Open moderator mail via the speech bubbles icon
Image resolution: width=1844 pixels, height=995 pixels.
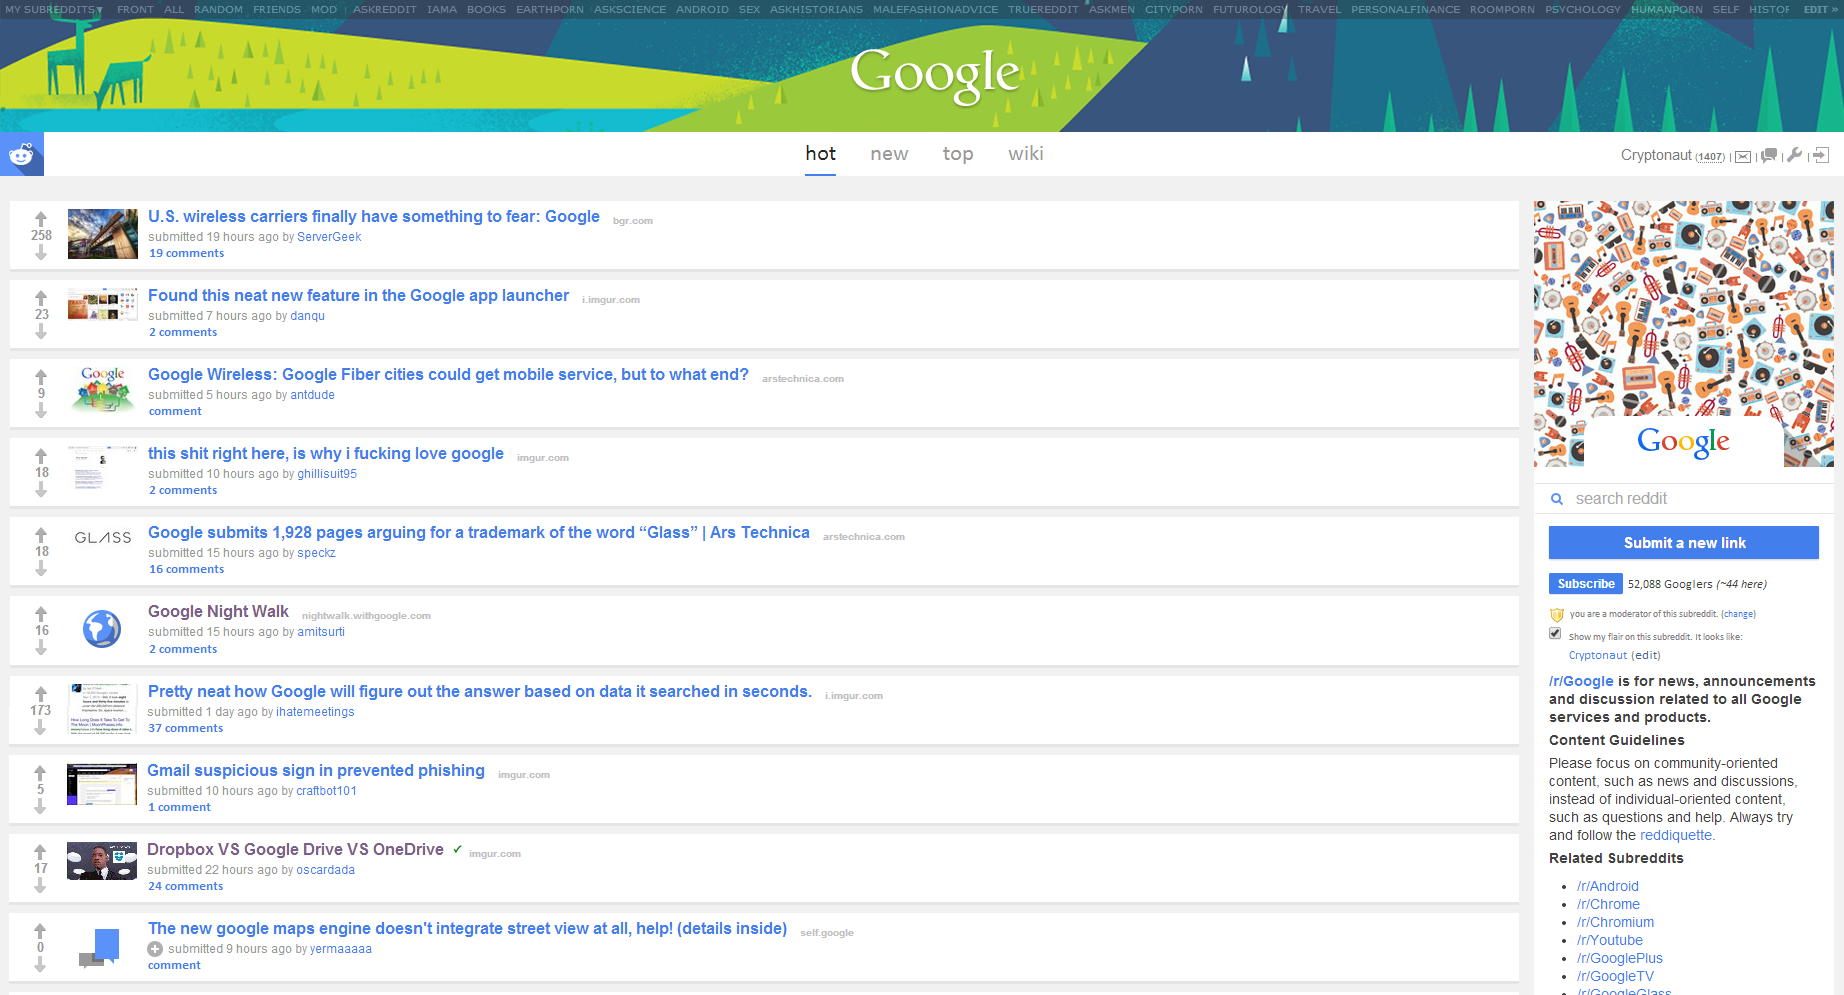[x=1768, y=155]
